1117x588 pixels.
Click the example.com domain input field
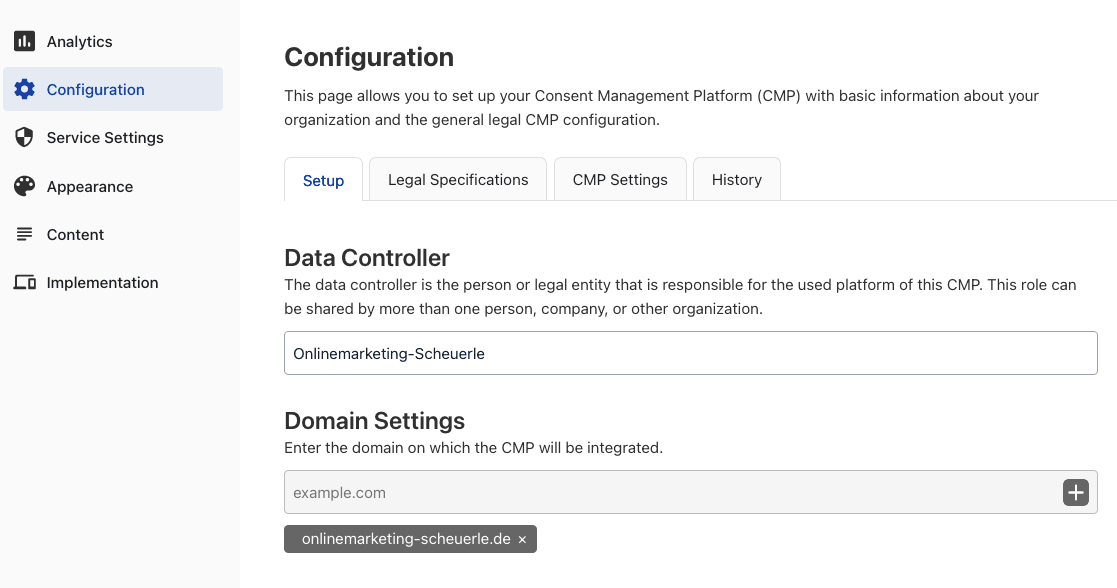(x=670, y=492)
